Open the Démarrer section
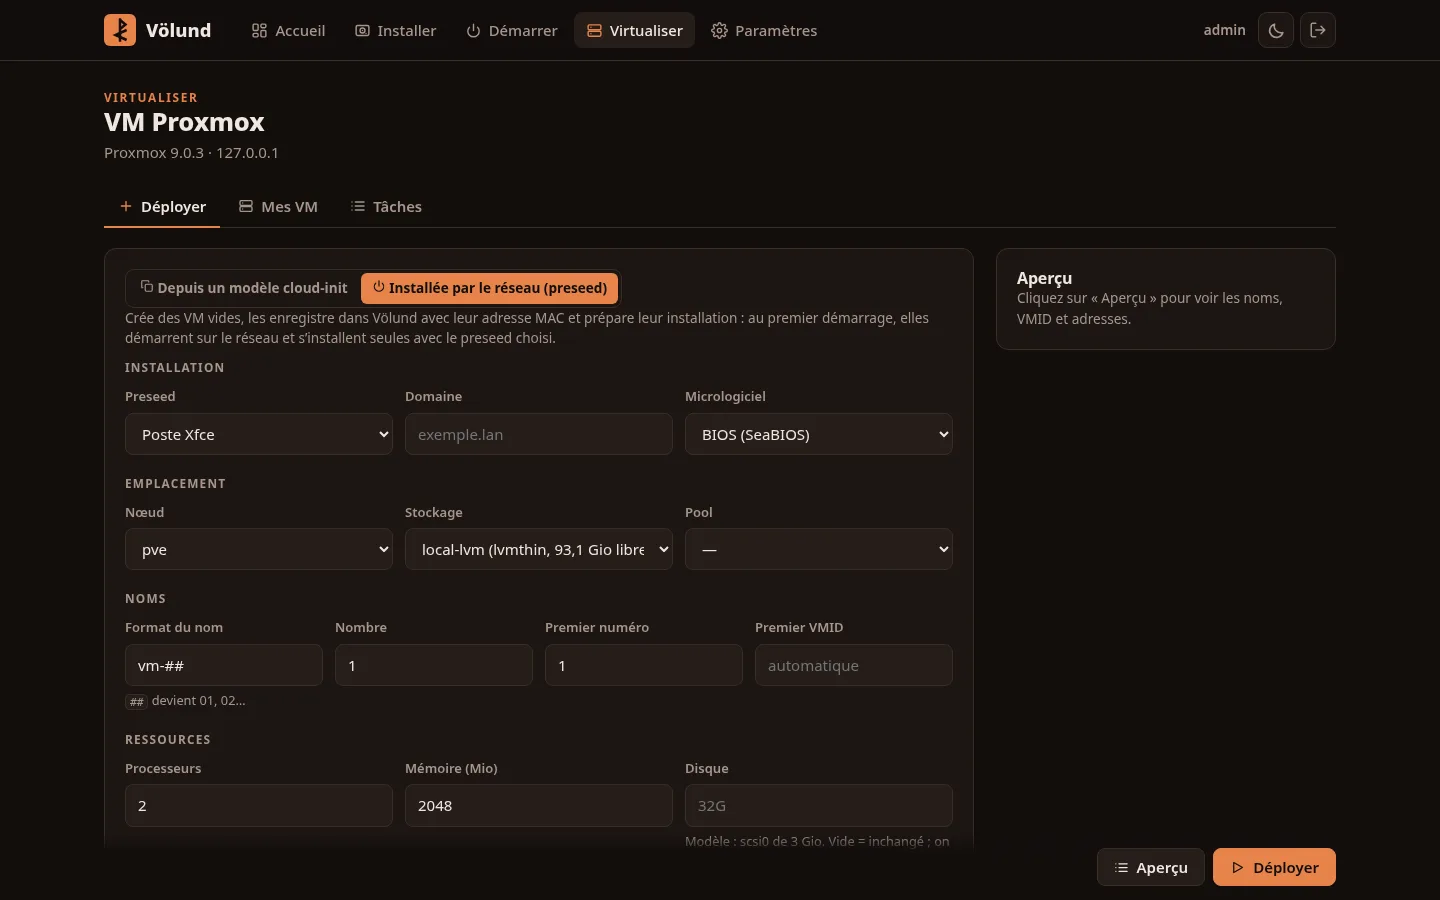1440x900 pixels. coord(512,31)
